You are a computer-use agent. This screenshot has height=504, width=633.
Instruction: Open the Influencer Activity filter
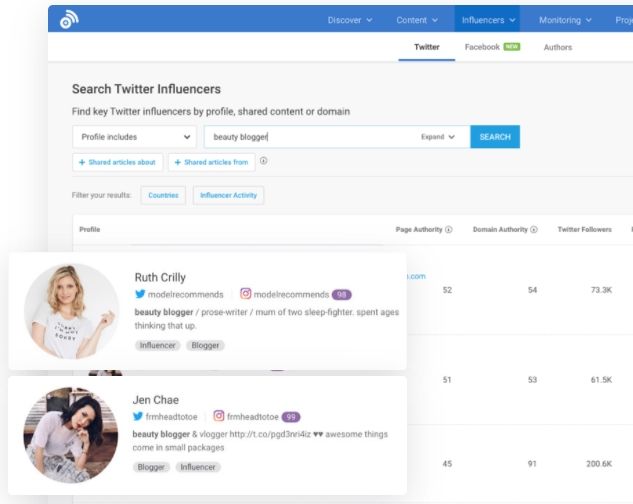[x=228, y=195]
